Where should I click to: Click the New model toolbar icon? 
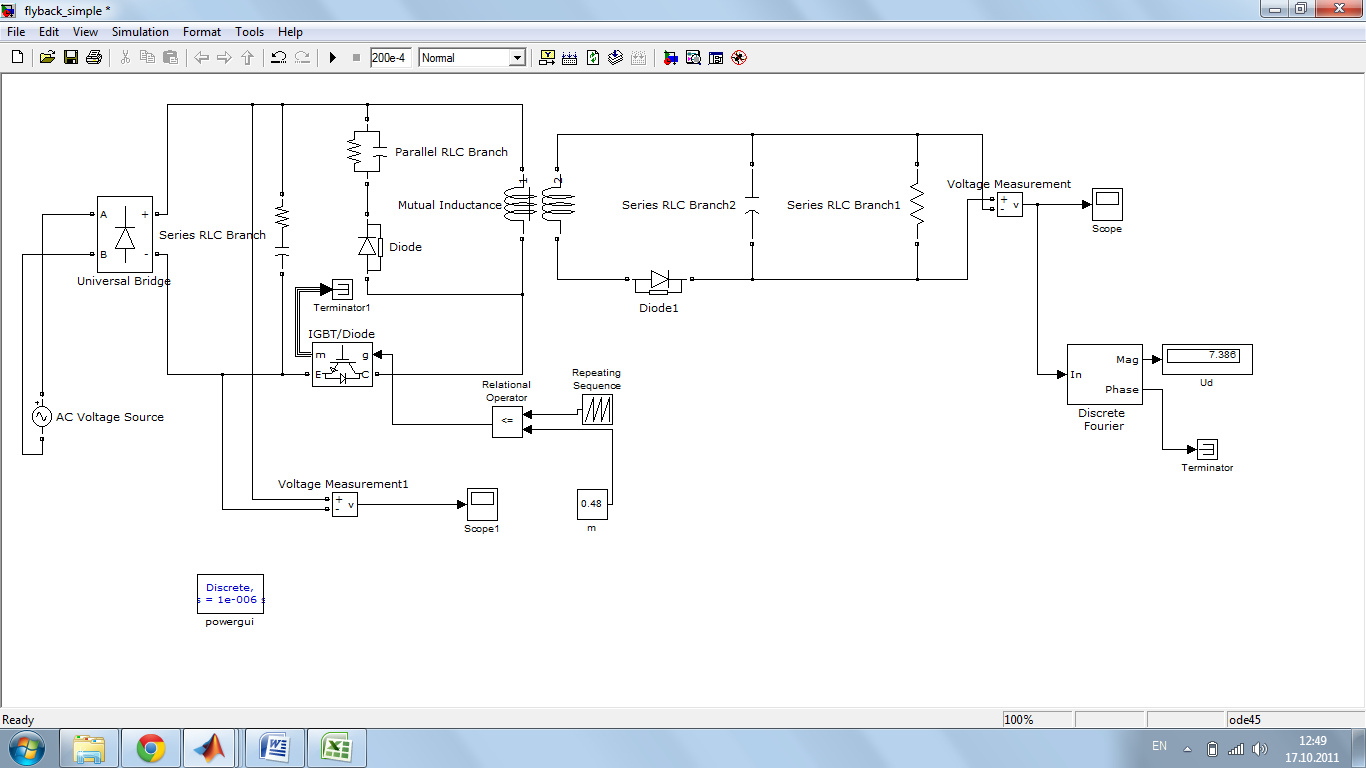click(17, 58)
